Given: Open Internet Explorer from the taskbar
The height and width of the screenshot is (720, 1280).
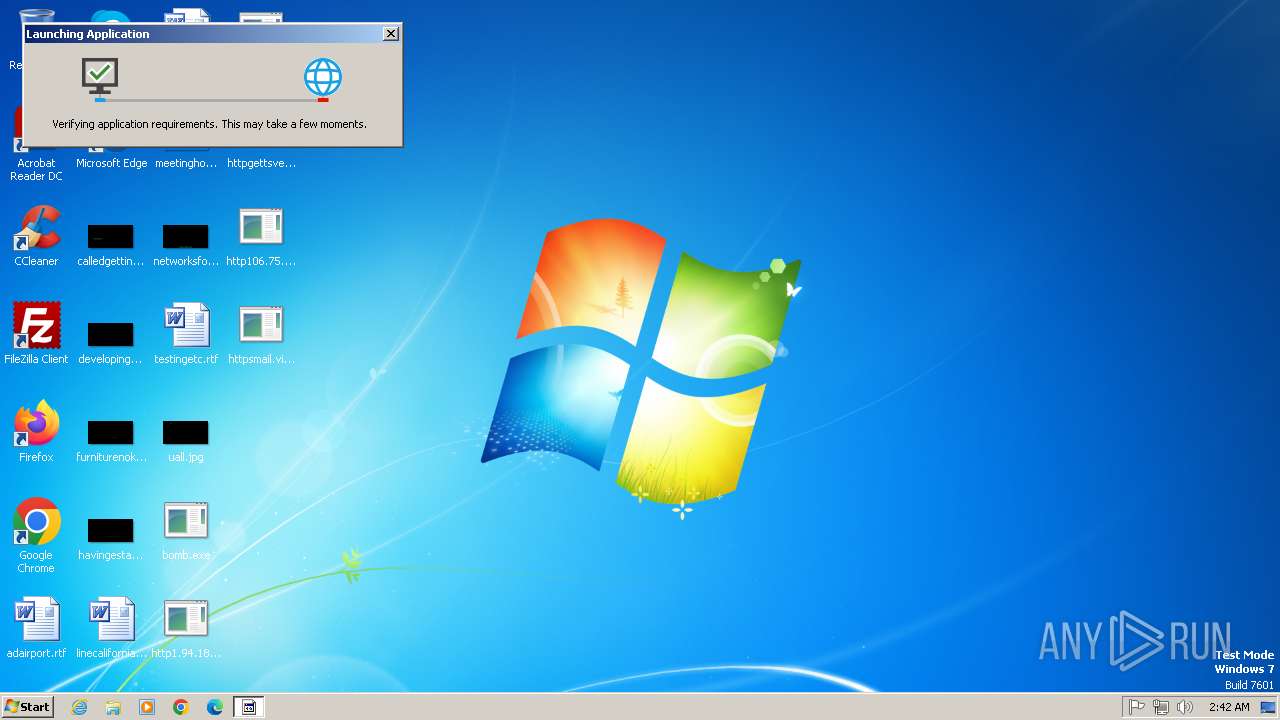Looking at the screenshot, I should (80, 707).
